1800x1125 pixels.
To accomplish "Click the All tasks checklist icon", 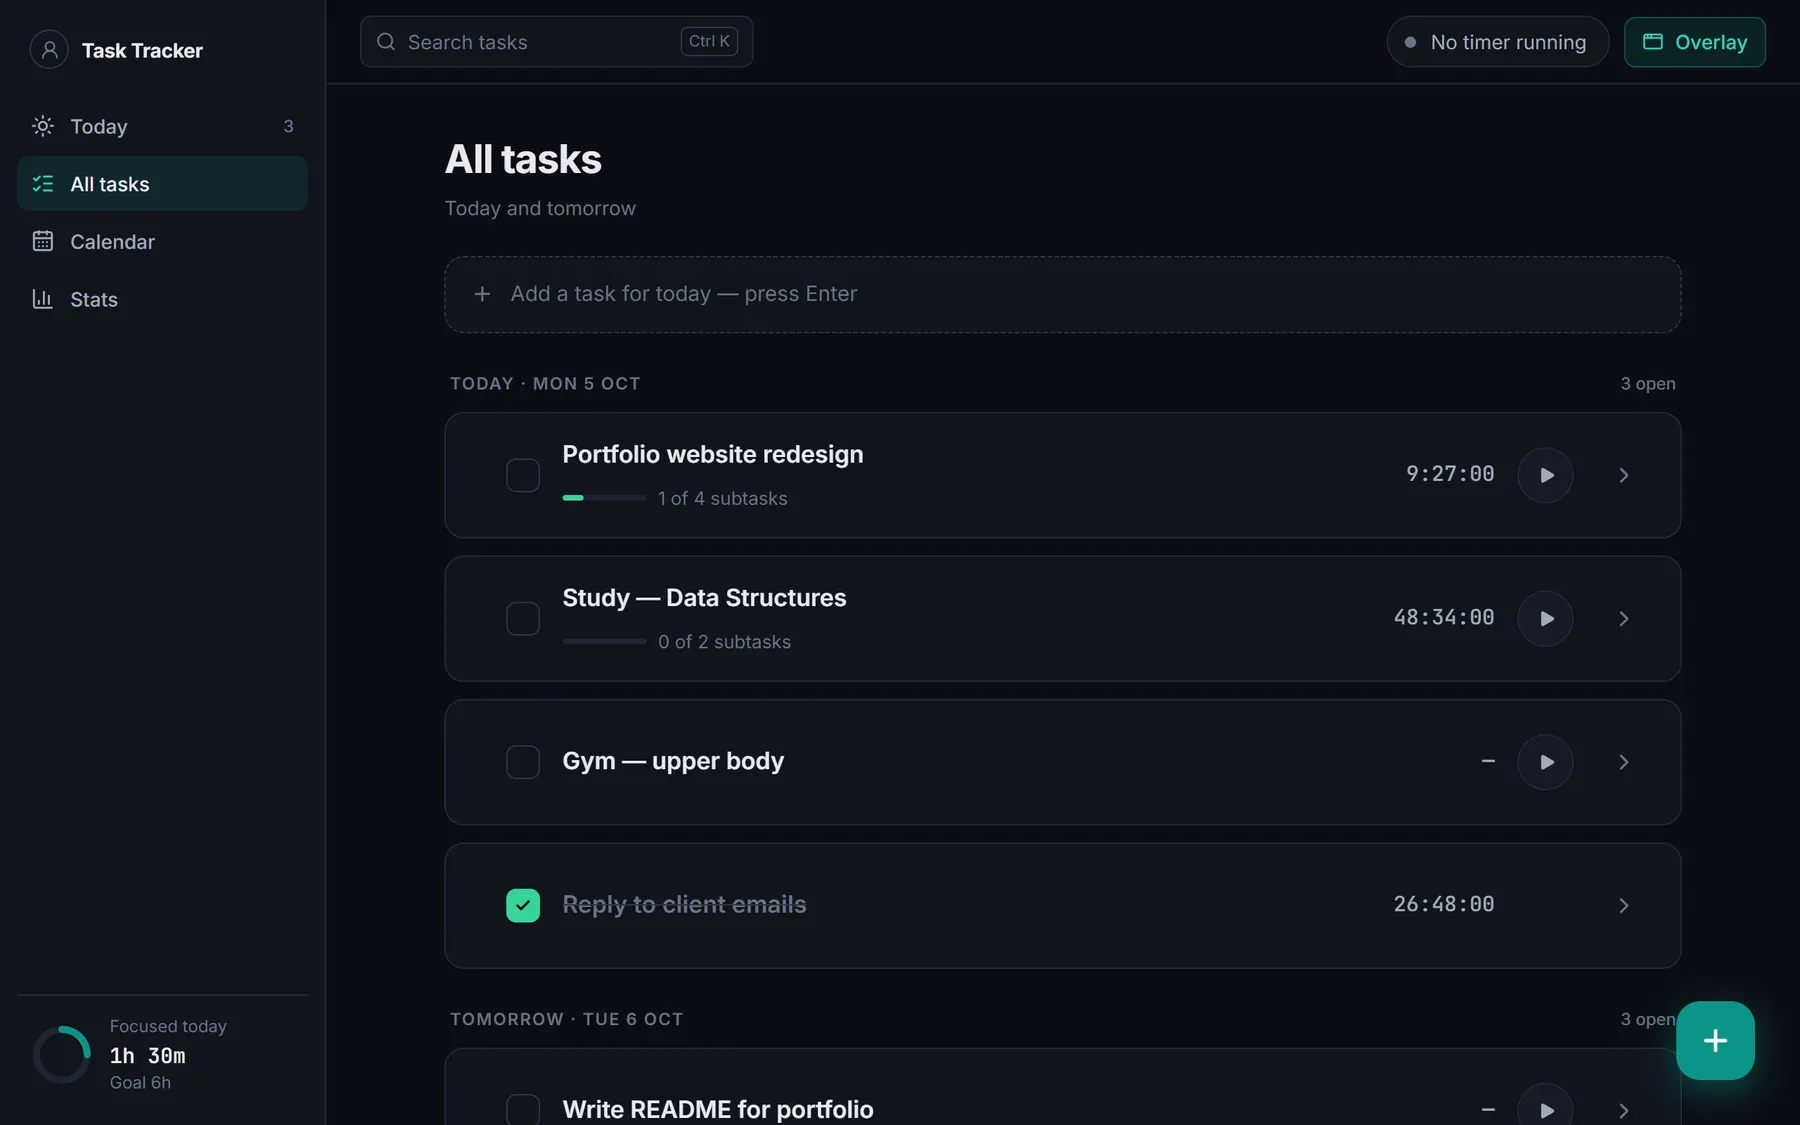I will (42, 184).
